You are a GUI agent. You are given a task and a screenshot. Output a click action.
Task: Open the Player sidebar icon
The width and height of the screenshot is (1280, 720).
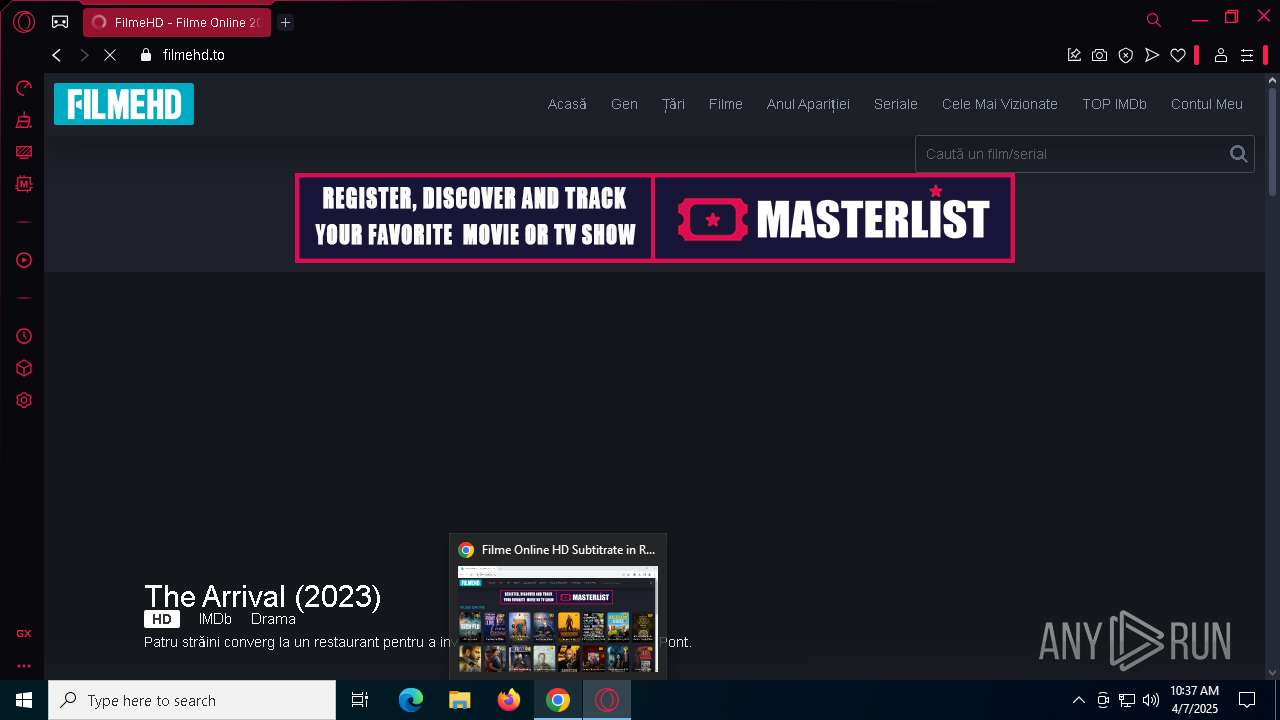[24, 260]
